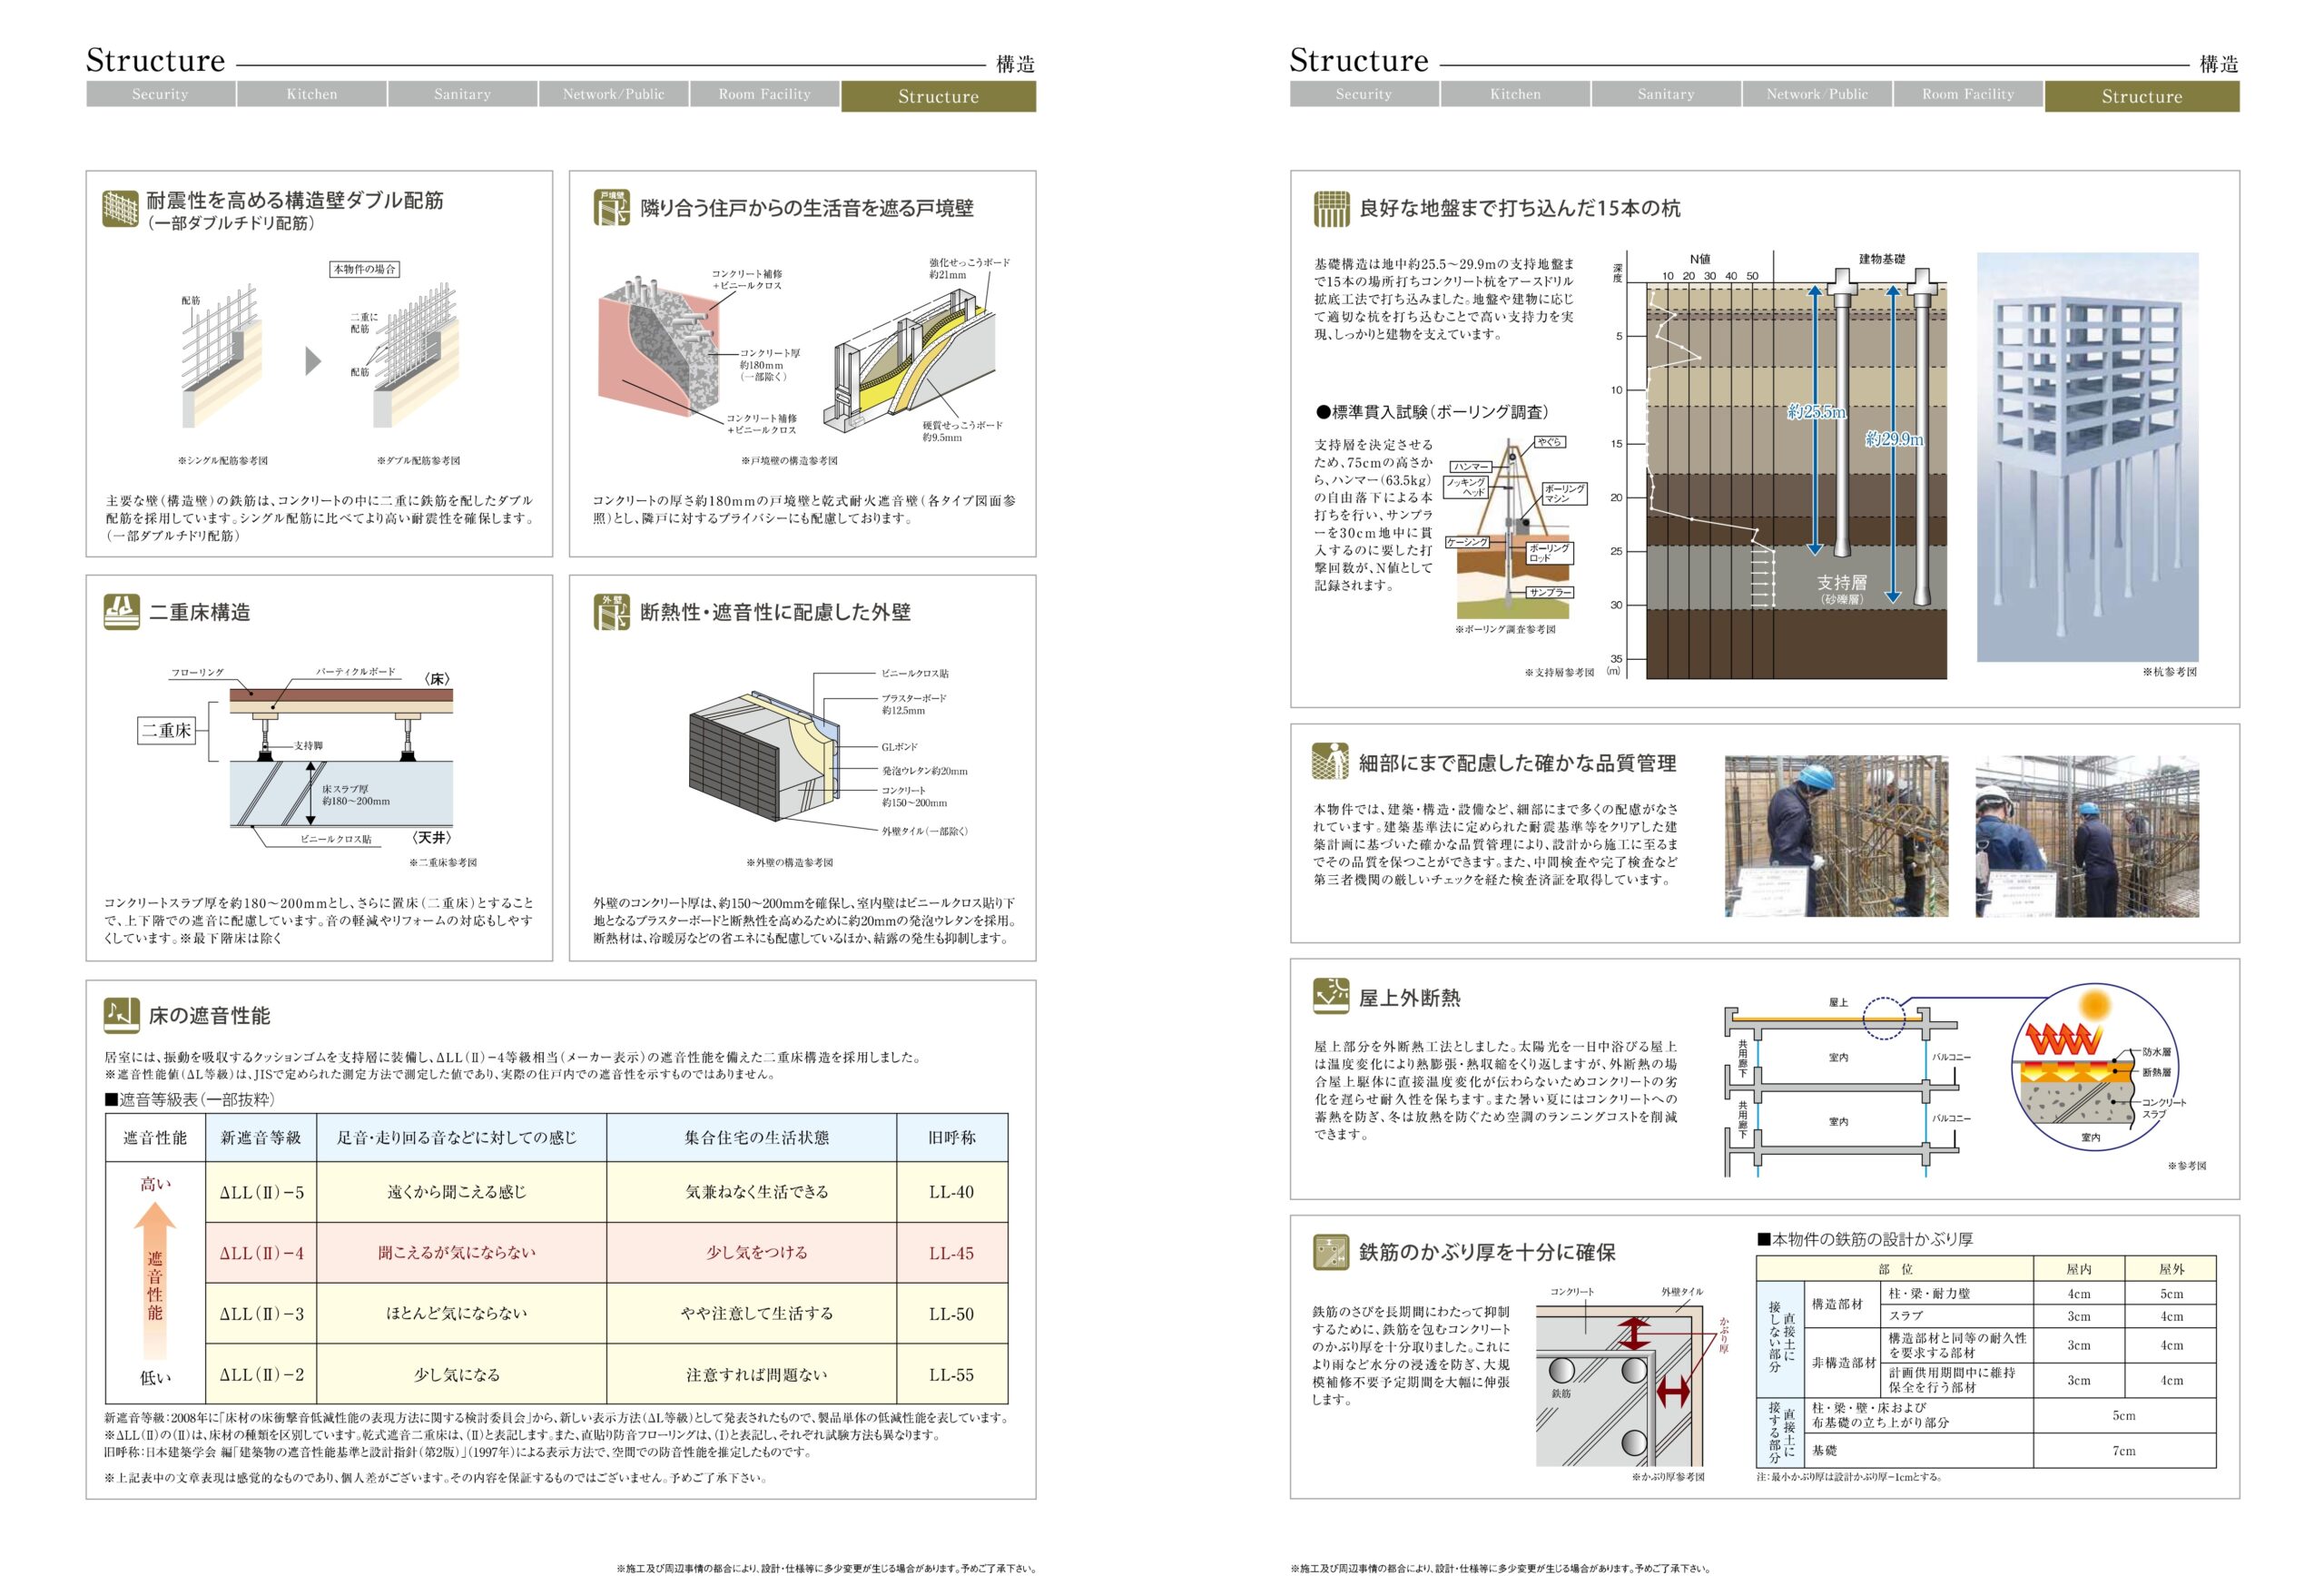Image resolution: width=2324 pixels, height=1595 pixels.
Task: Click the site photo of the worker in a white helmet
Action: [x=2087, y=836]
